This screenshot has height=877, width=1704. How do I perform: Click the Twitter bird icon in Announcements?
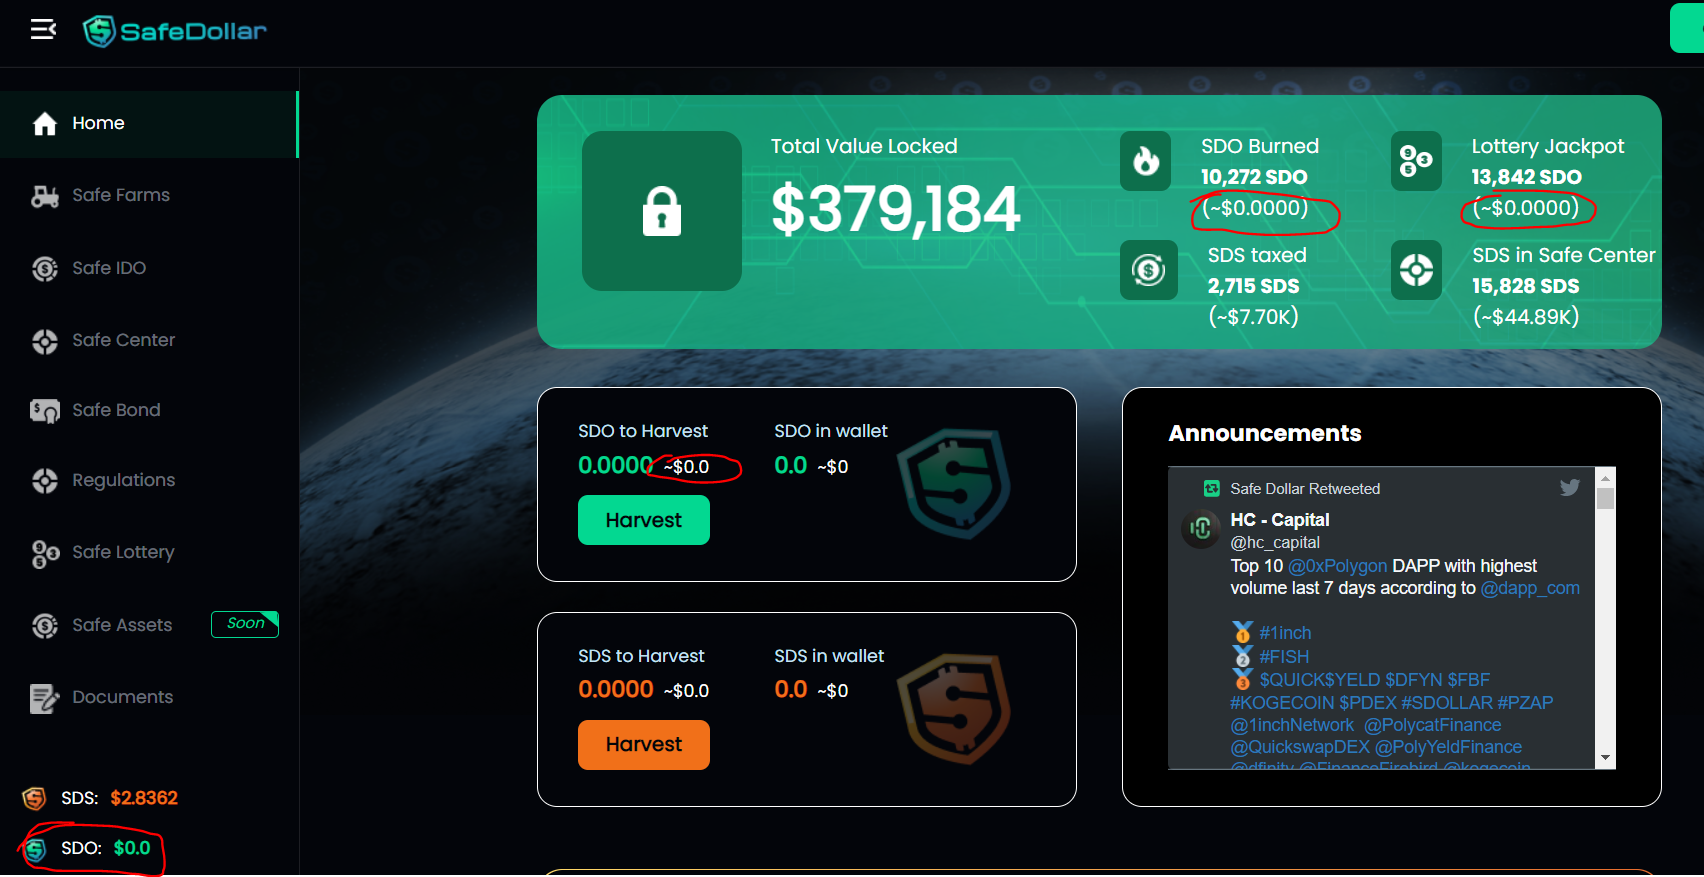[1569, 488]
